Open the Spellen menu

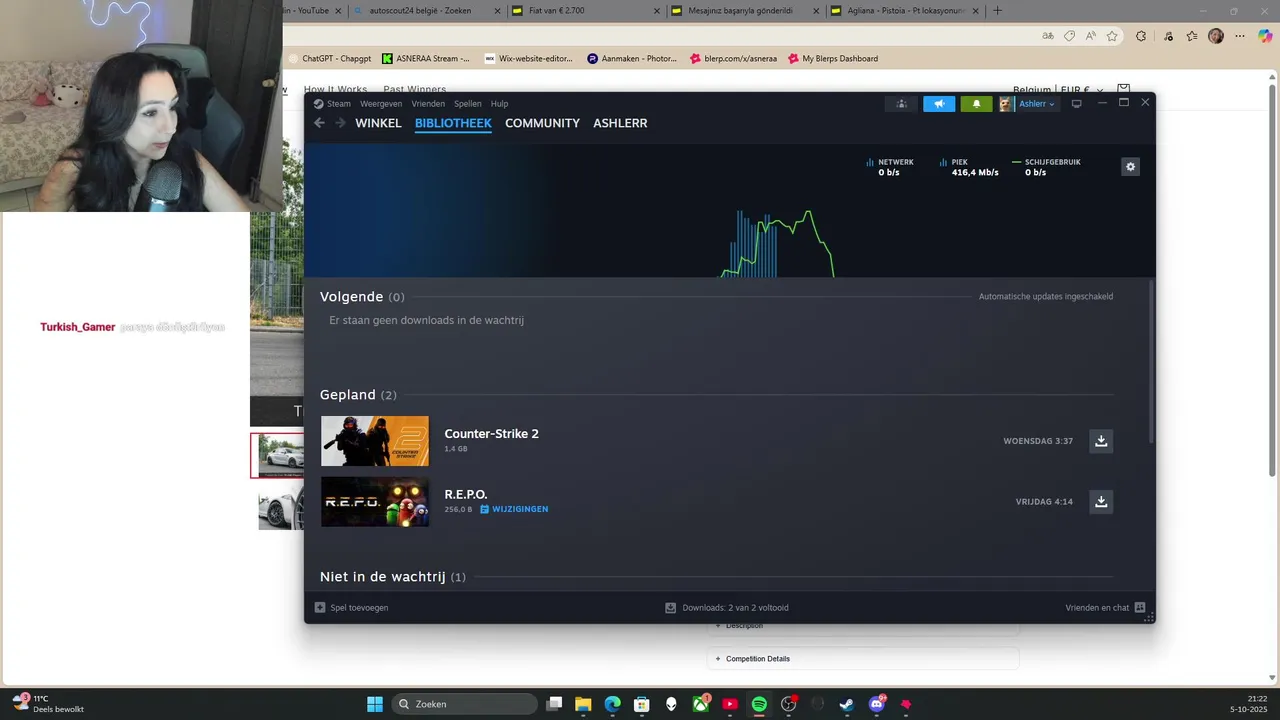pyautogui.click(x=467, y=104)
